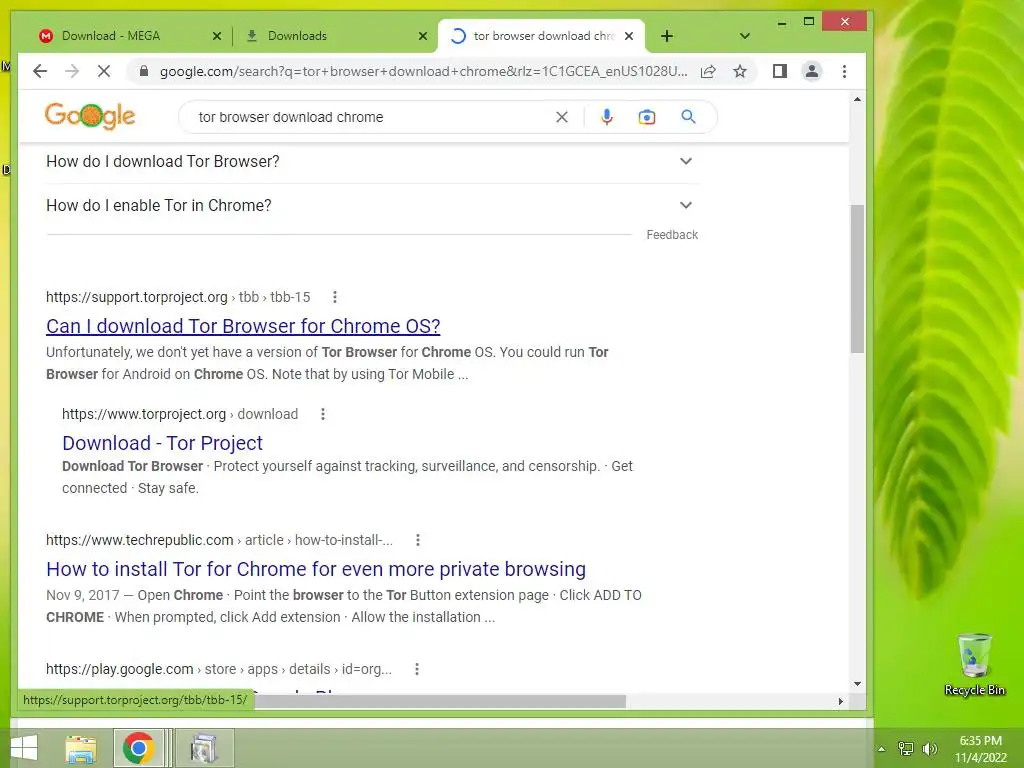Close the Downloads tab
Image resolution: width=1024 pixels, height=768 pixels.
tap(423, 37)
